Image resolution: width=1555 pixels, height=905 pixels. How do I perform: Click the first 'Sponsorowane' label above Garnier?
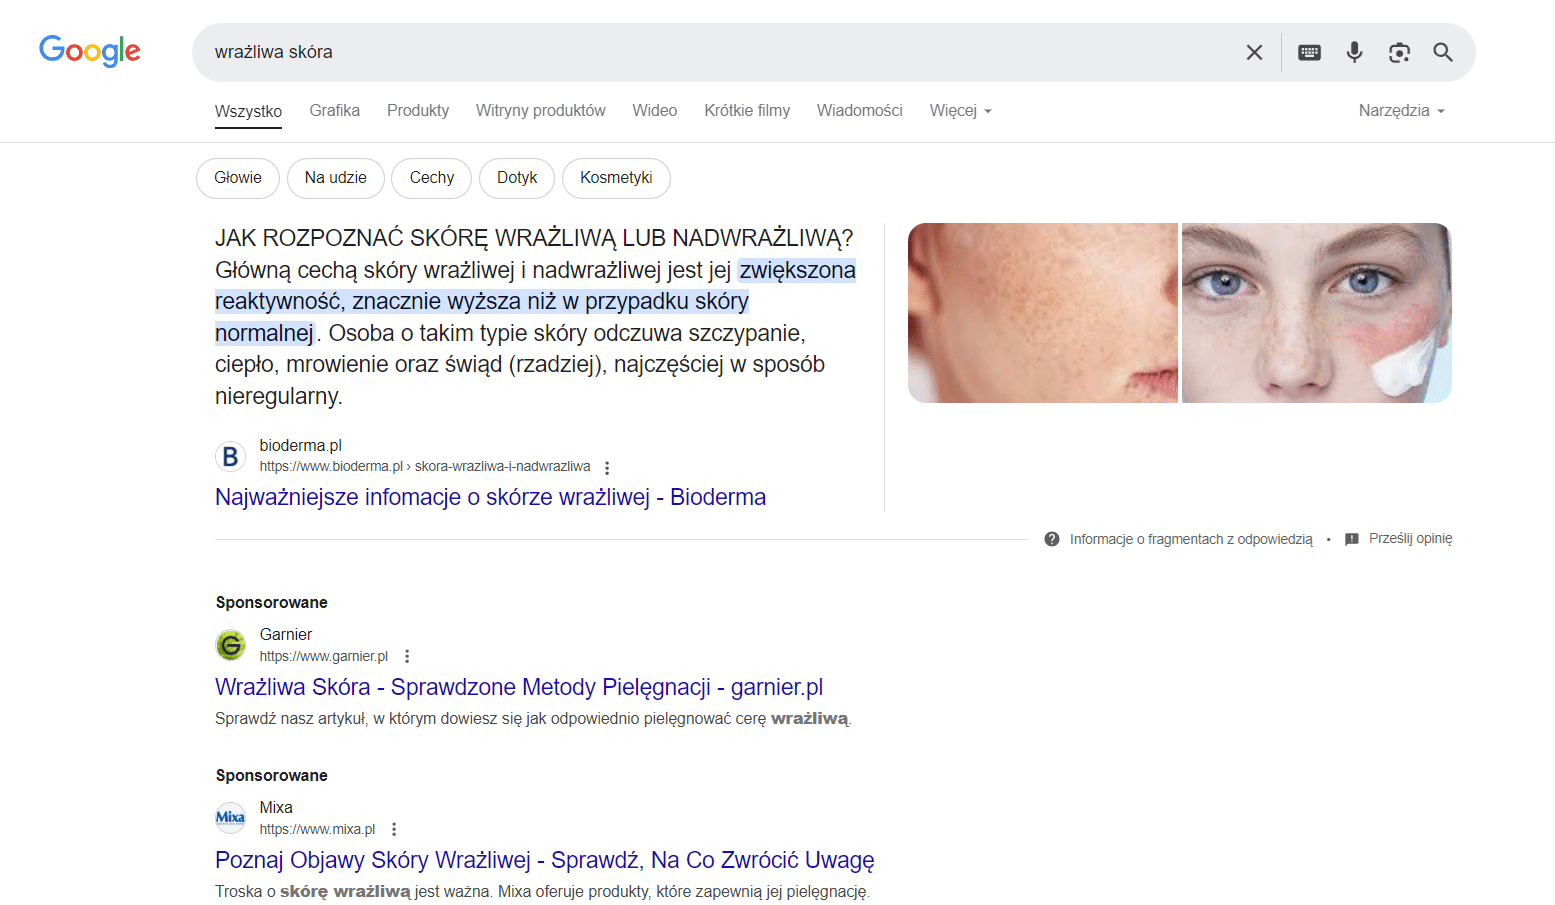272,602
